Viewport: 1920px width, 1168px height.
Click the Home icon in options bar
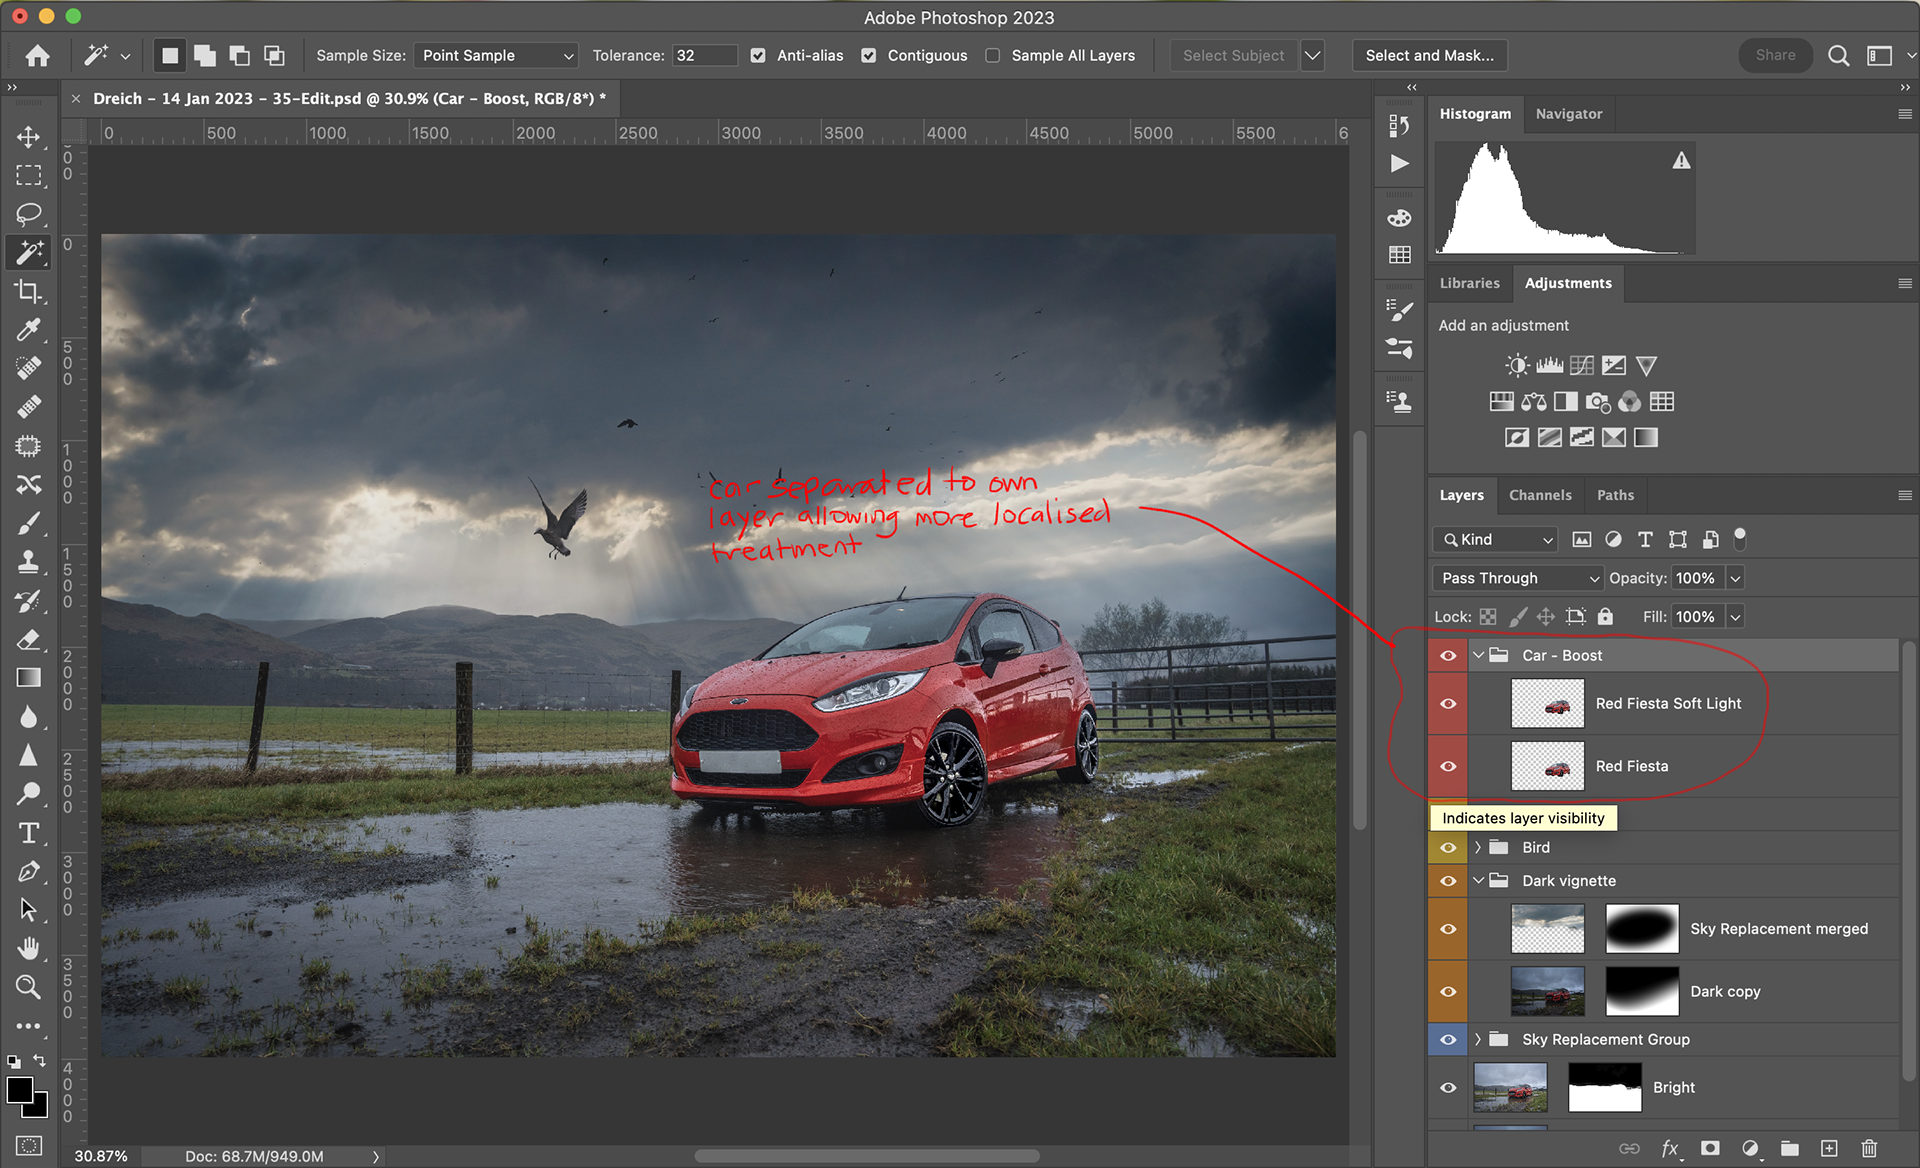[x=38, y=56]
